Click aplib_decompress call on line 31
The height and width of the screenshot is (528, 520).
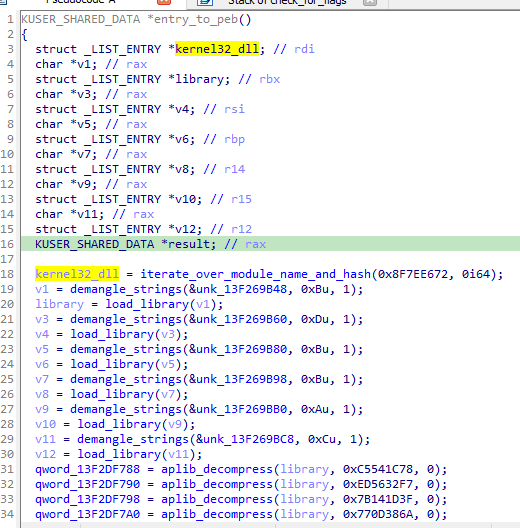tap(217, 469)
